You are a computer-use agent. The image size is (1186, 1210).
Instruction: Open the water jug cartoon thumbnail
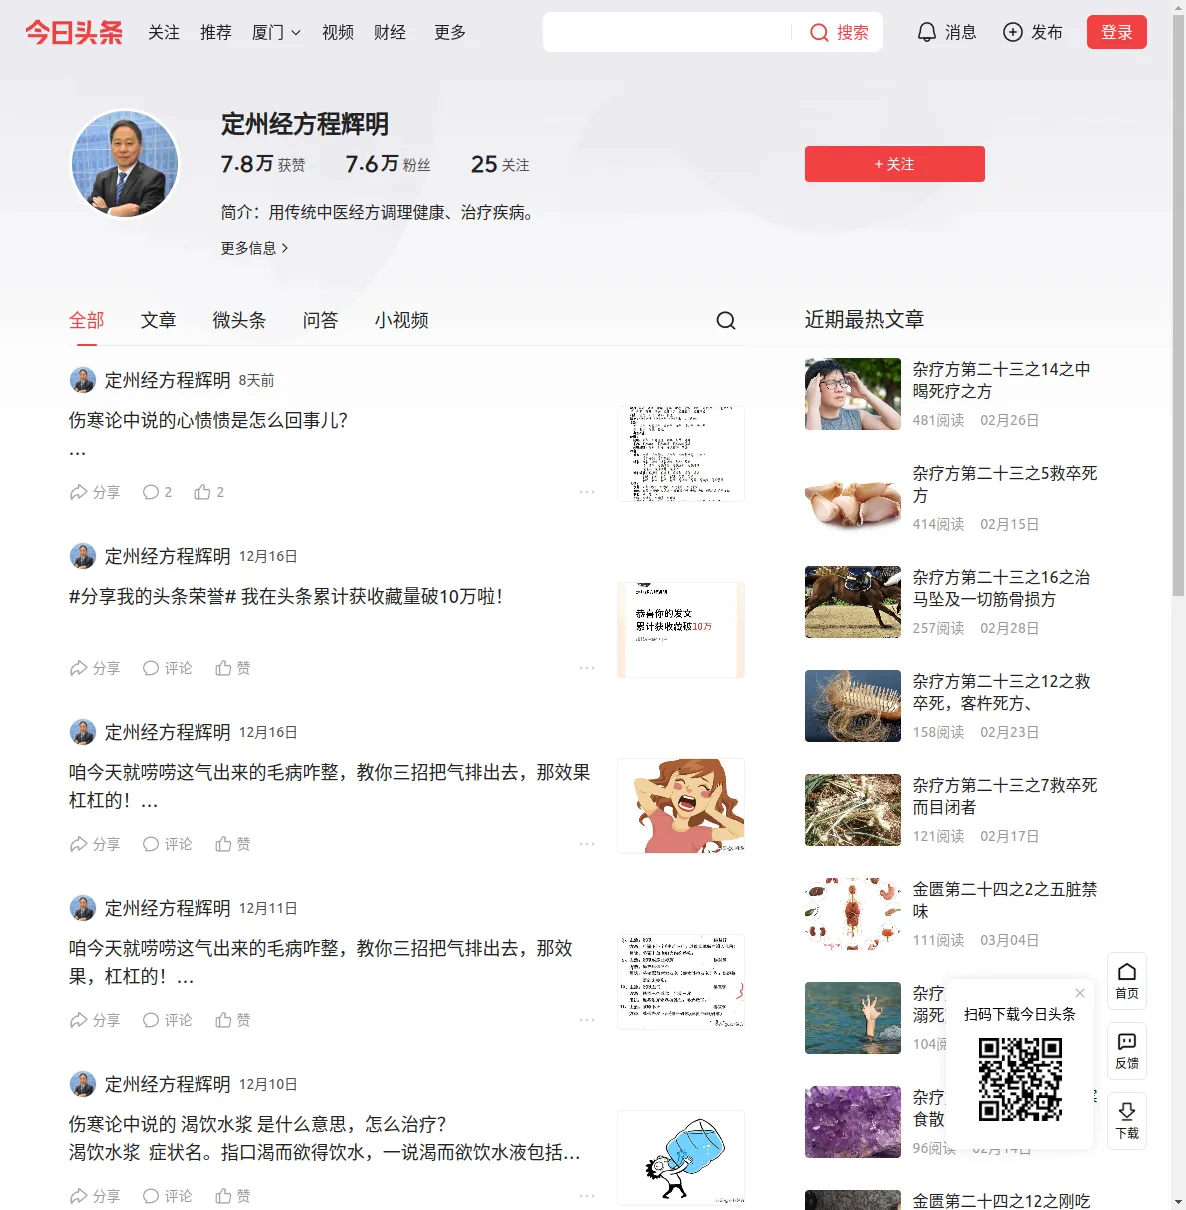pos(681,1158)
